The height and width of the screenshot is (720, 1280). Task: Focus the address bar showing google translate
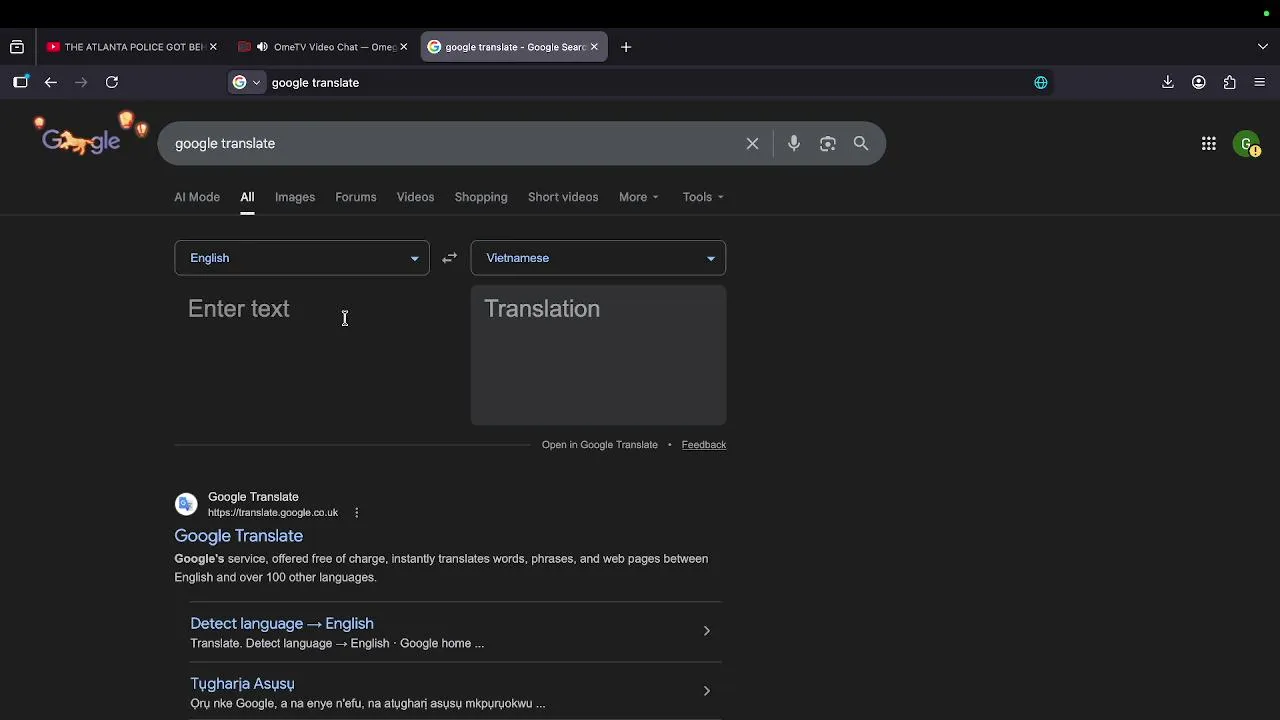(x=640, y=83)
